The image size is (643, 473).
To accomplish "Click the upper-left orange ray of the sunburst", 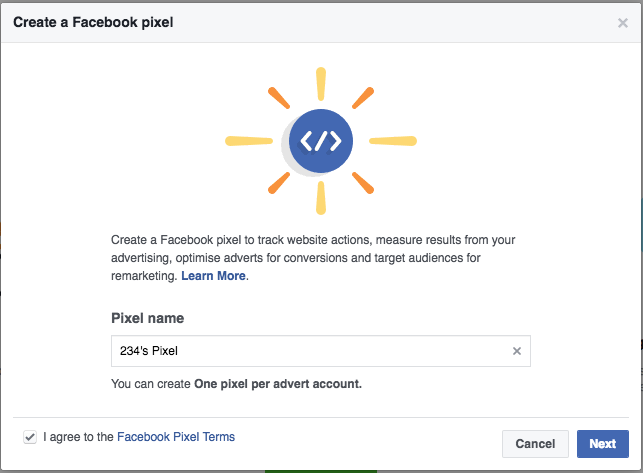I will pos(279,98).
